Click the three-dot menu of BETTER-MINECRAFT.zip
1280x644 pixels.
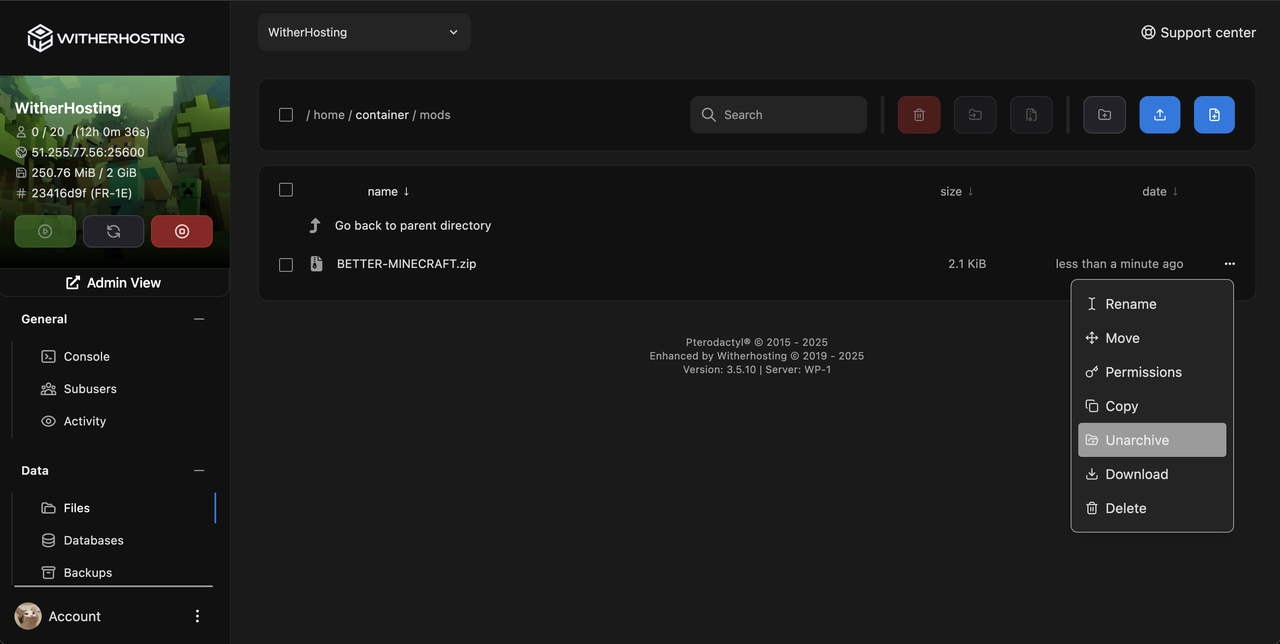pyautogui.click(x=1229, y=264)
